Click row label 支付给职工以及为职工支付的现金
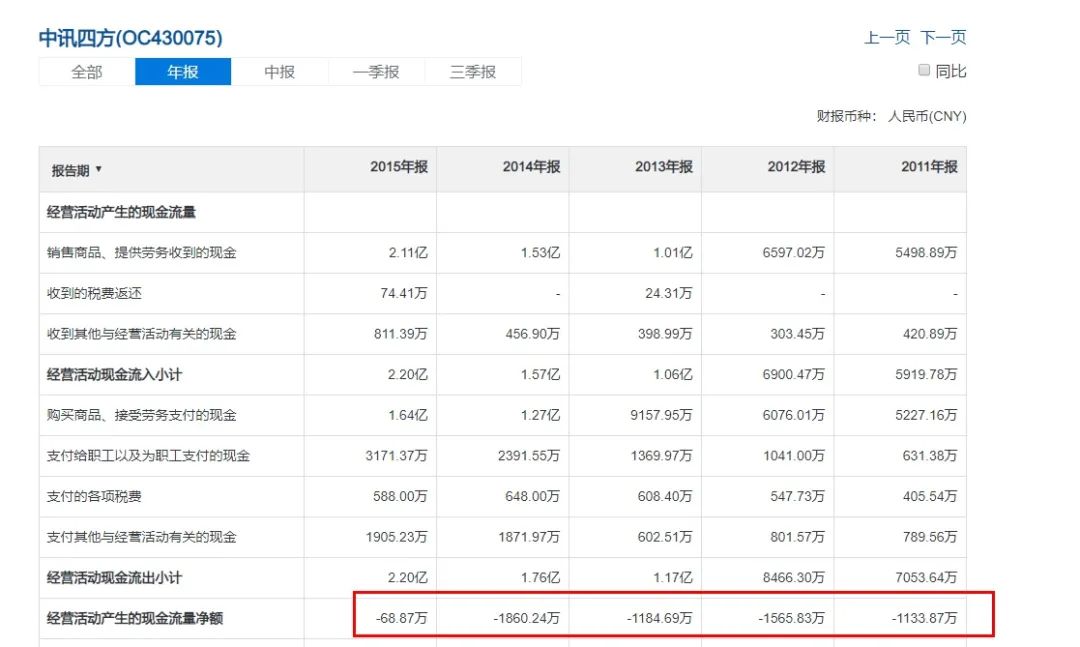Viewport: 1080px width, 647px height. [x=148, y=456]
